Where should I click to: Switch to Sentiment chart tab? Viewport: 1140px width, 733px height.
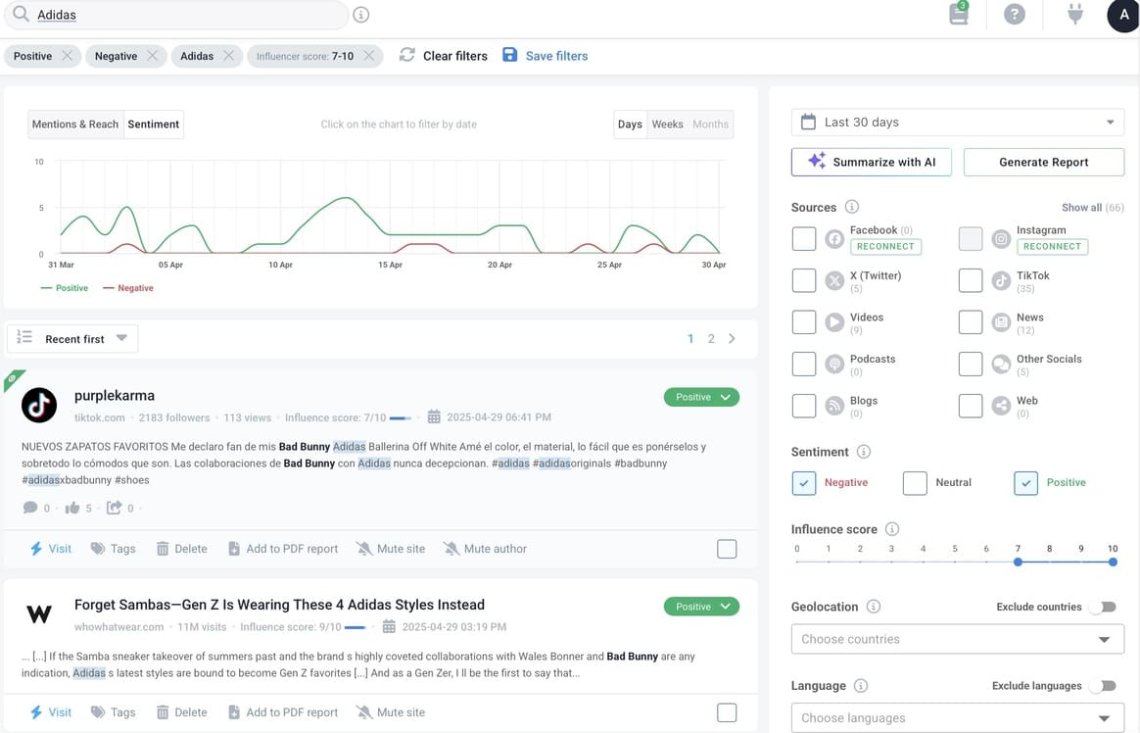click(x=153, y=124)
